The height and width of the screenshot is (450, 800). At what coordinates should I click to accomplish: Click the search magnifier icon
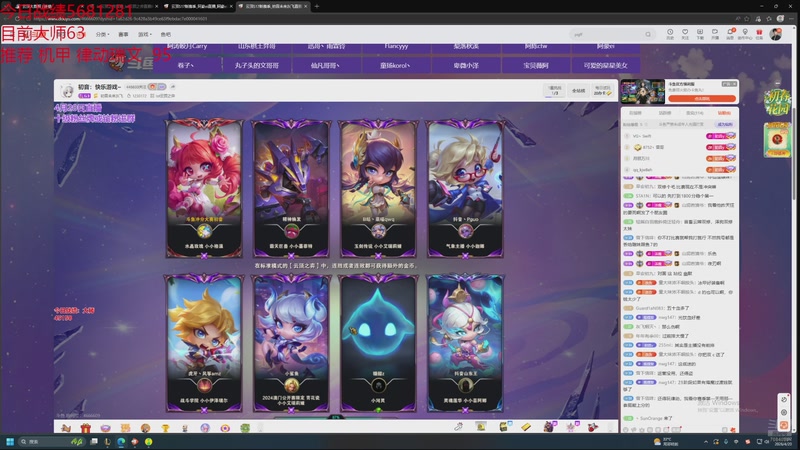click(648, 34)
